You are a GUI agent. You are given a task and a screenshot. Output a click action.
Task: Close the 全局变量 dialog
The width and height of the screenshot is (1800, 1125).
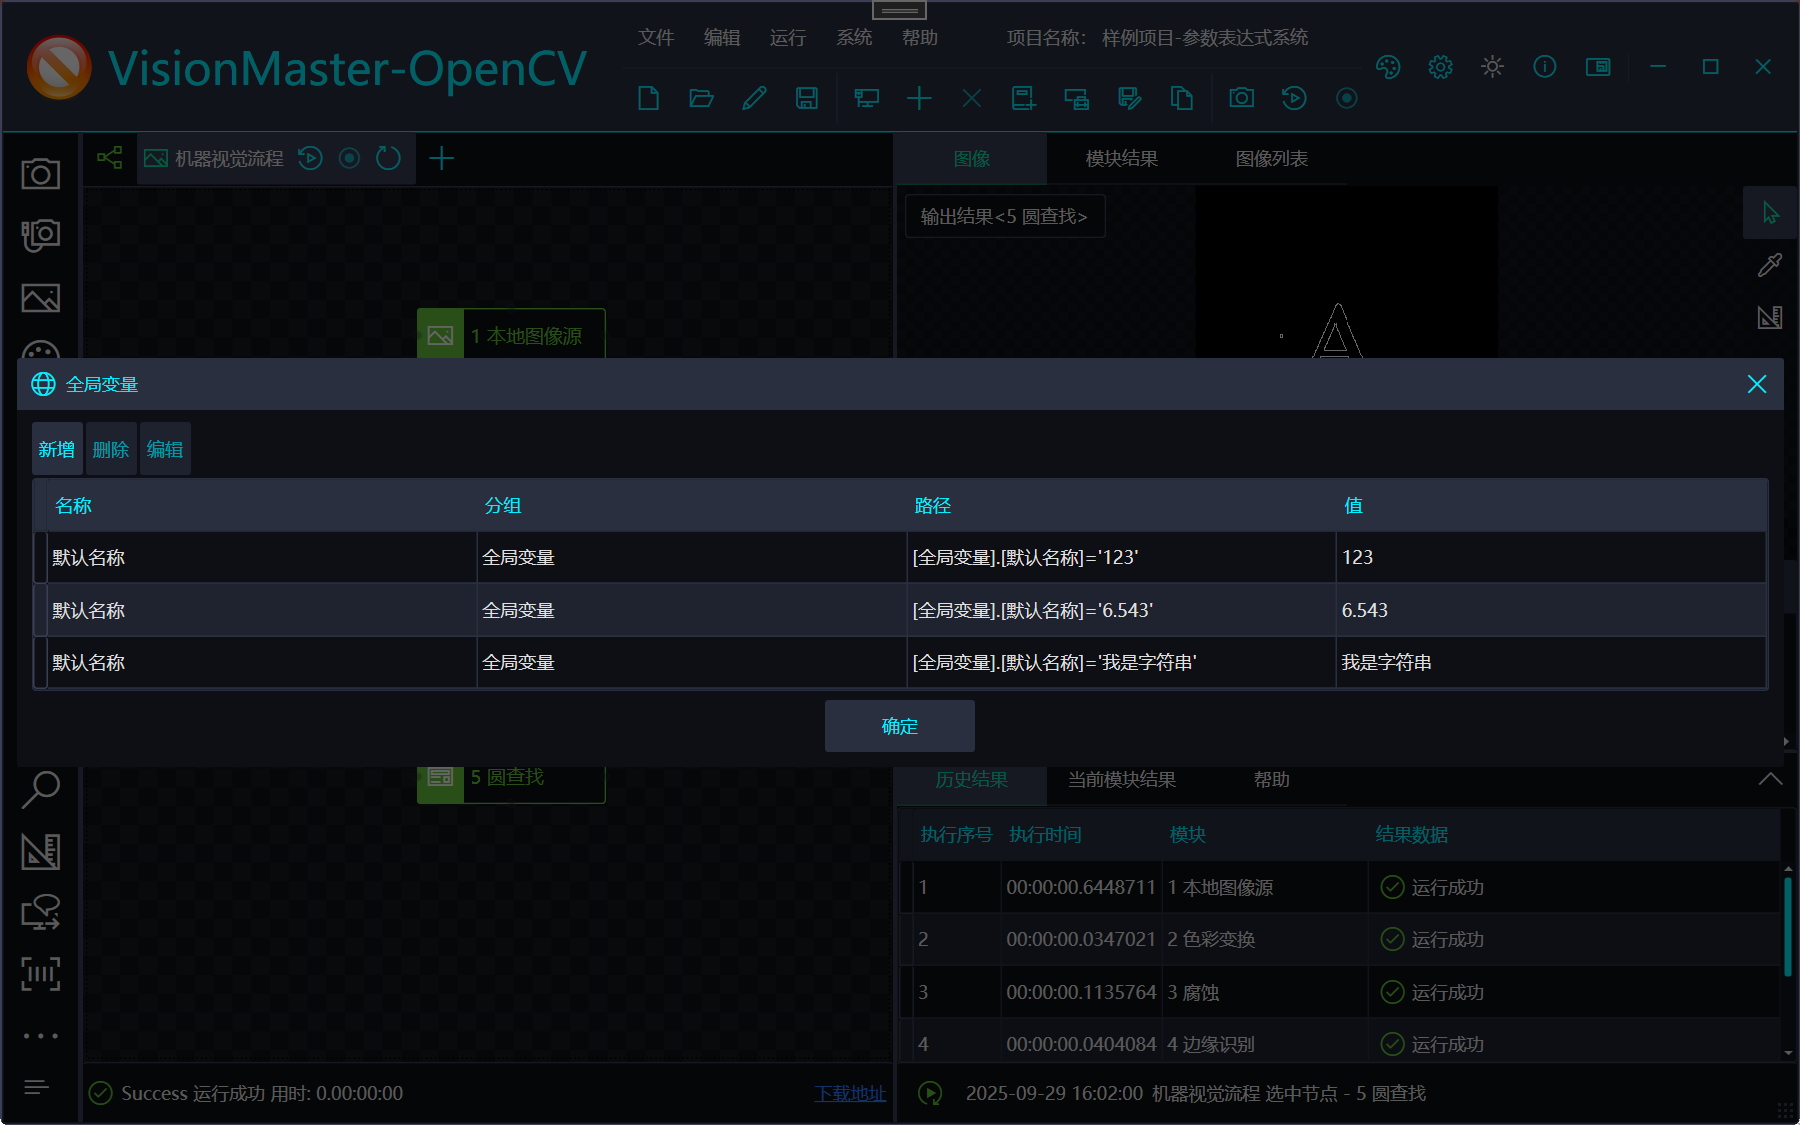pyautogui.click(x=1757, y=384)
